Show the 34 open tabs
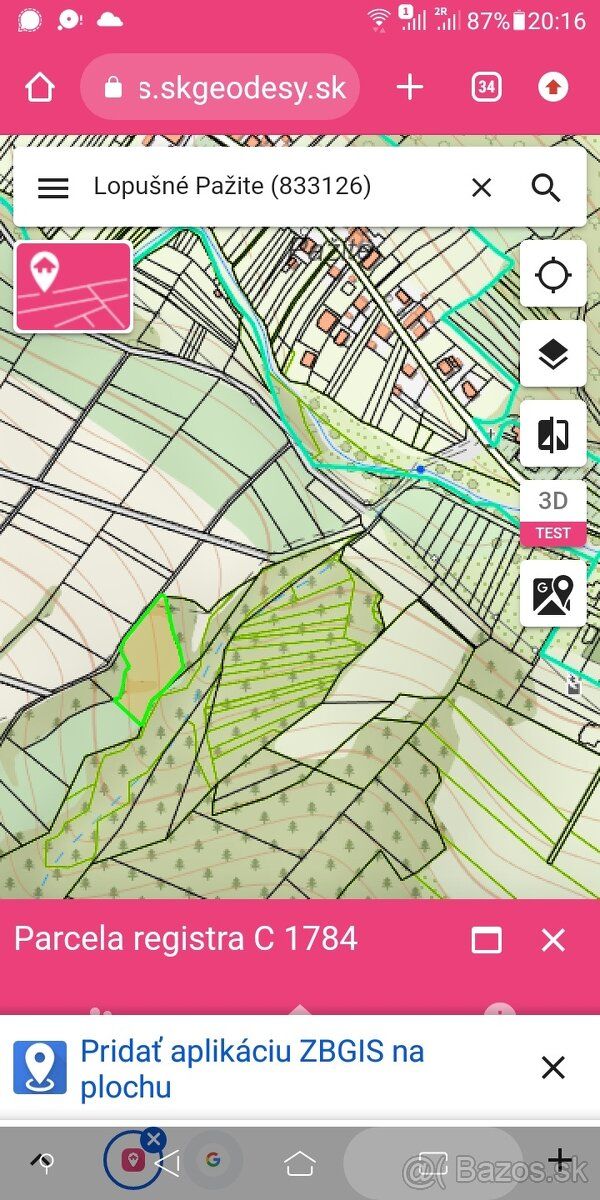 pos(487,87)
